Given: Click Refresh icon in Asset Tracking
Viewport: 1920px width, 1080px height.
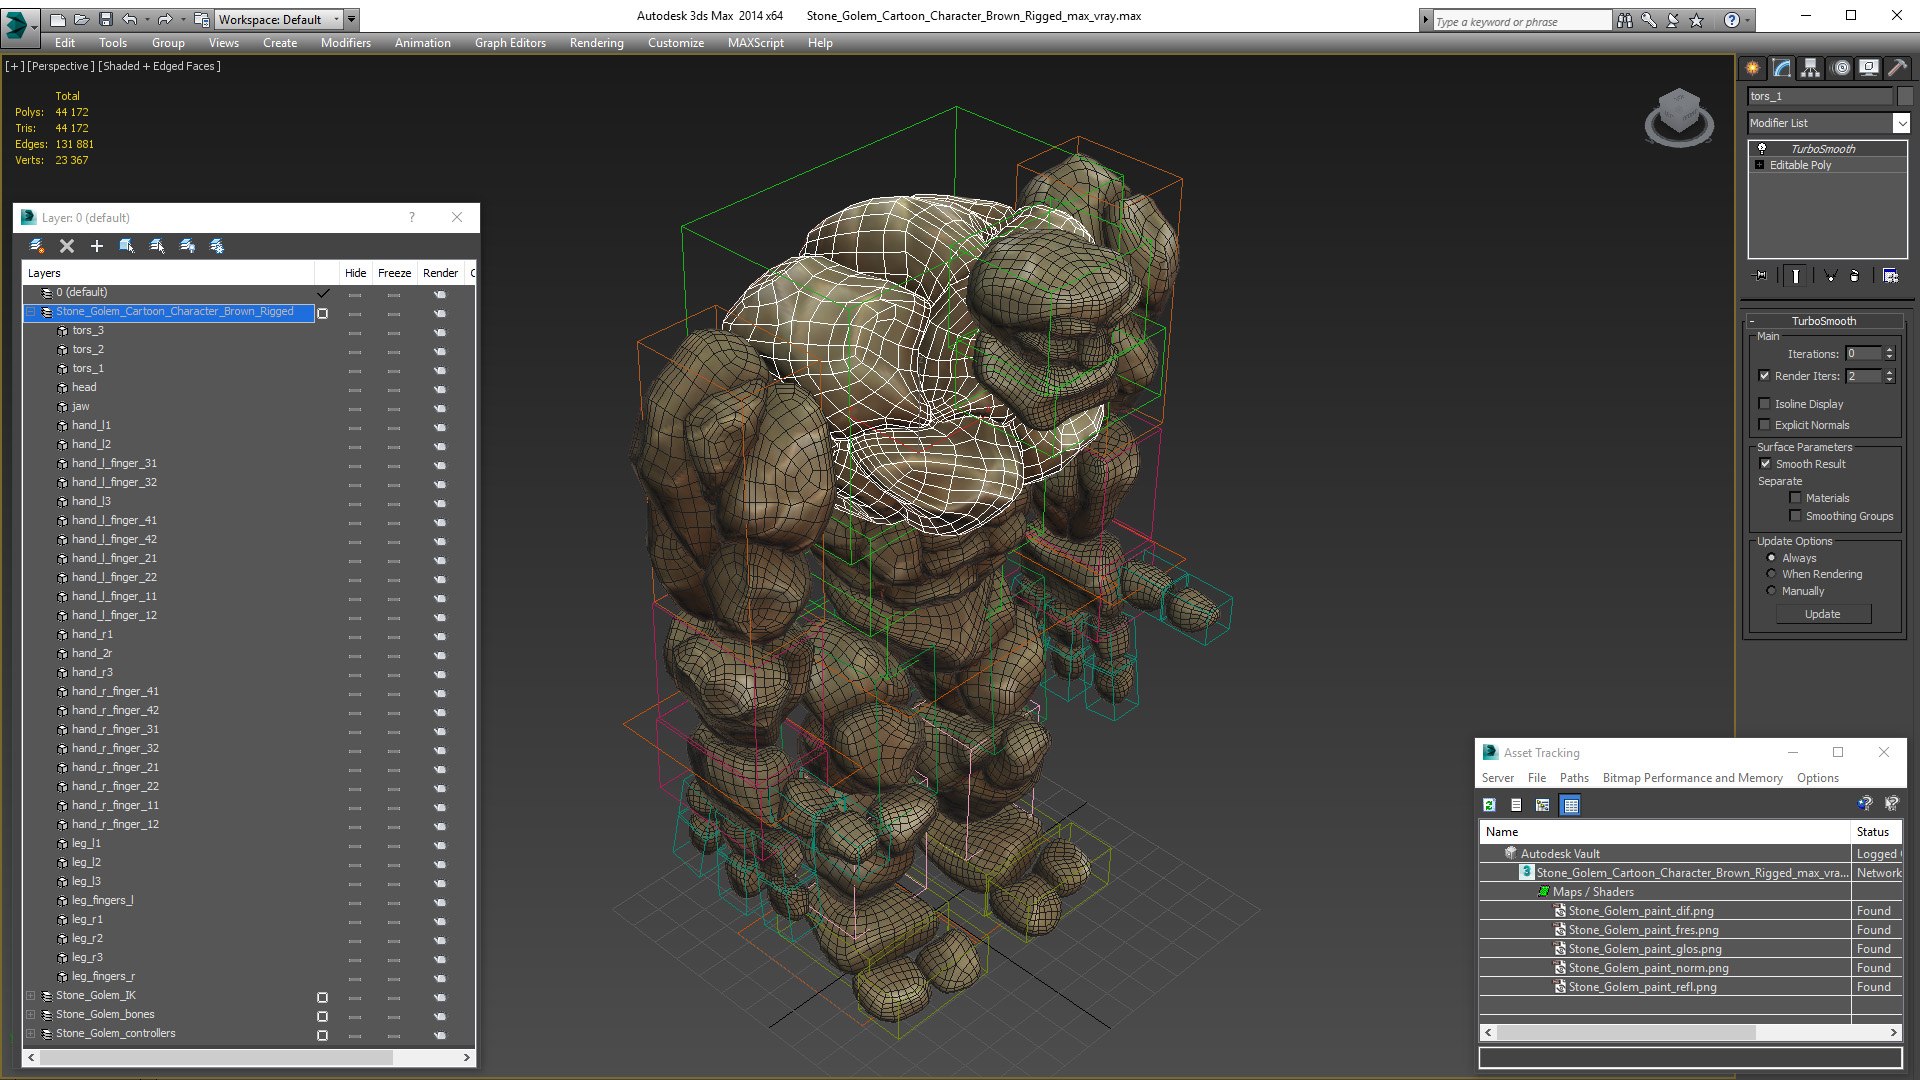Looking at the screenshot, I should 1489,805.
